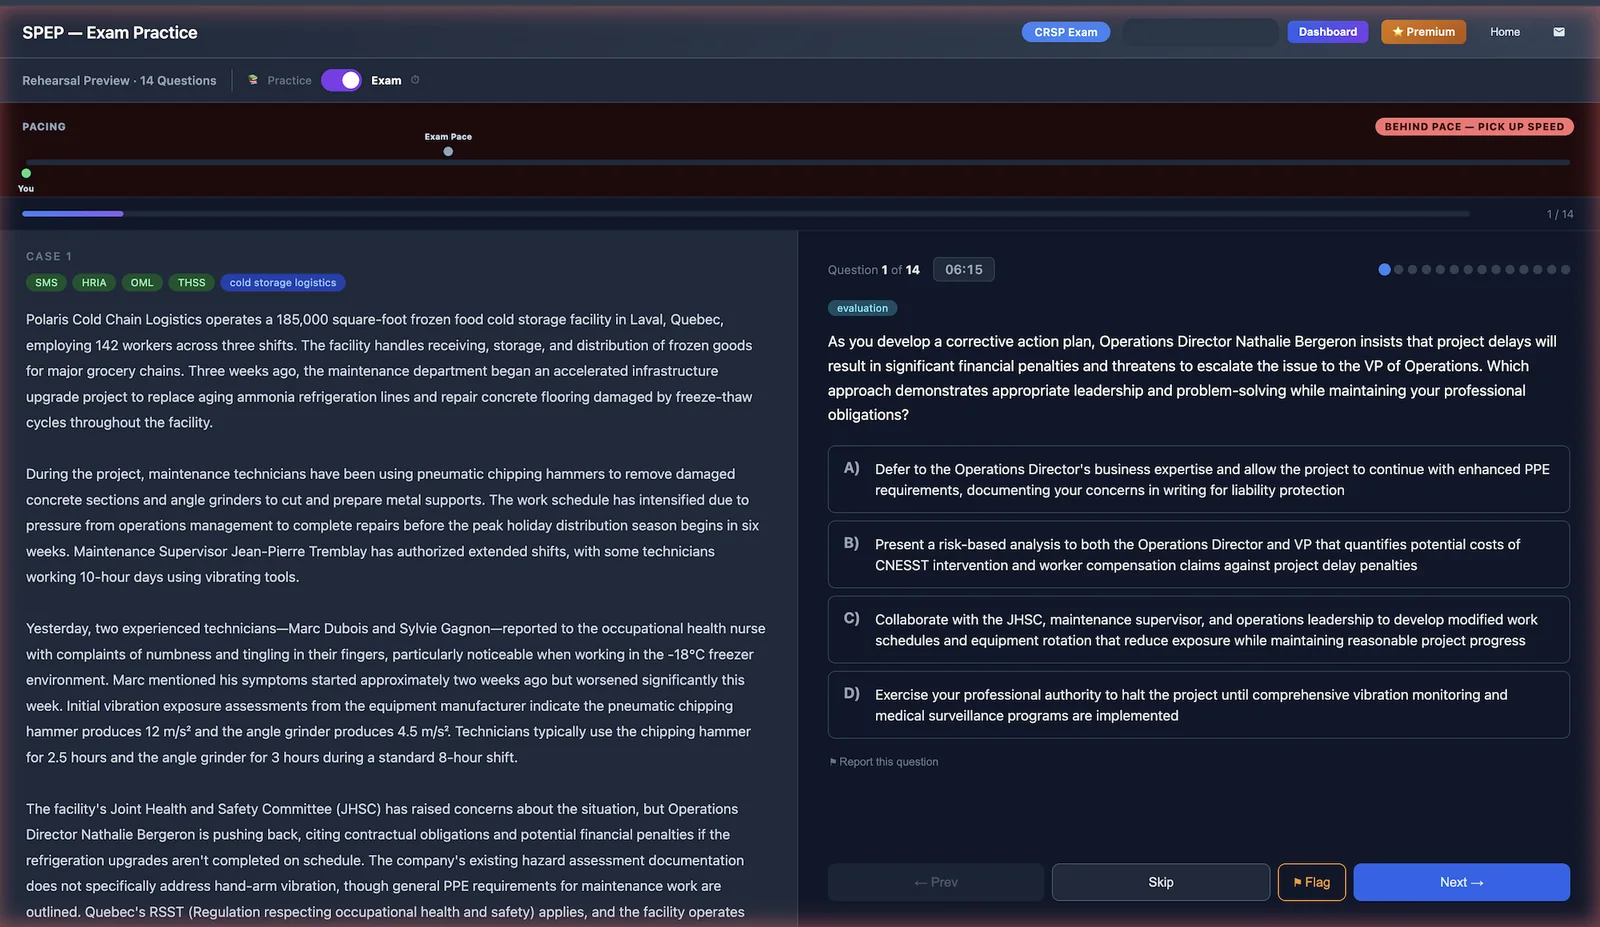This screenshot has width=1600, height=927.
Task: Click the evaluation tag above the question
Action: (x=862, y=308)
